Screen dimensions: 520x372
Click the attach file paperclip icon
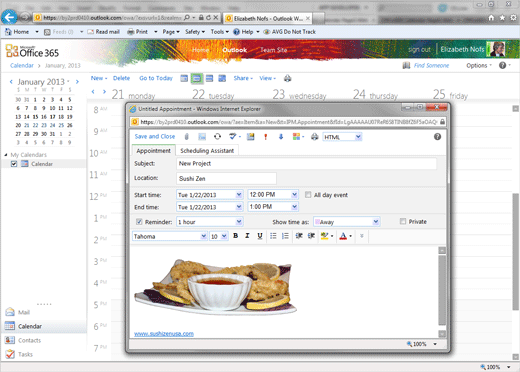(x=187, y=137)
